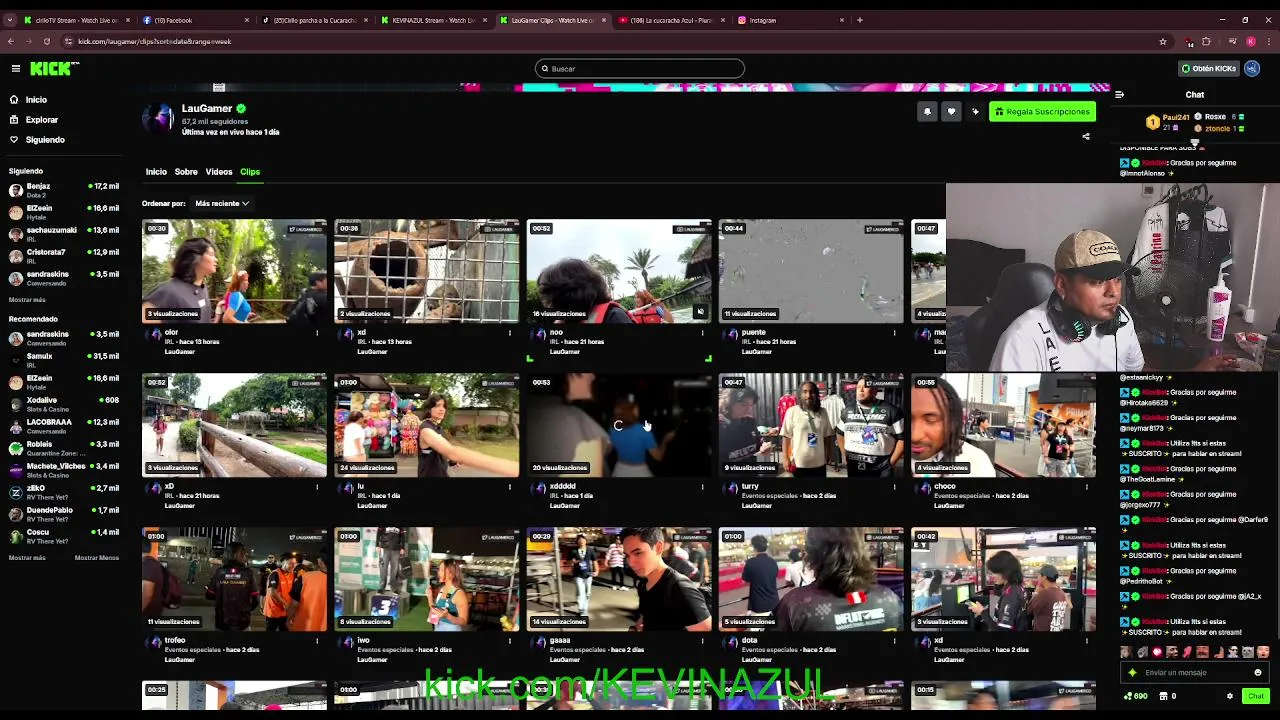This screenshot has height=720, width=1280.
Task: Click the share icon below gift button
Action: pos(1086,137)
